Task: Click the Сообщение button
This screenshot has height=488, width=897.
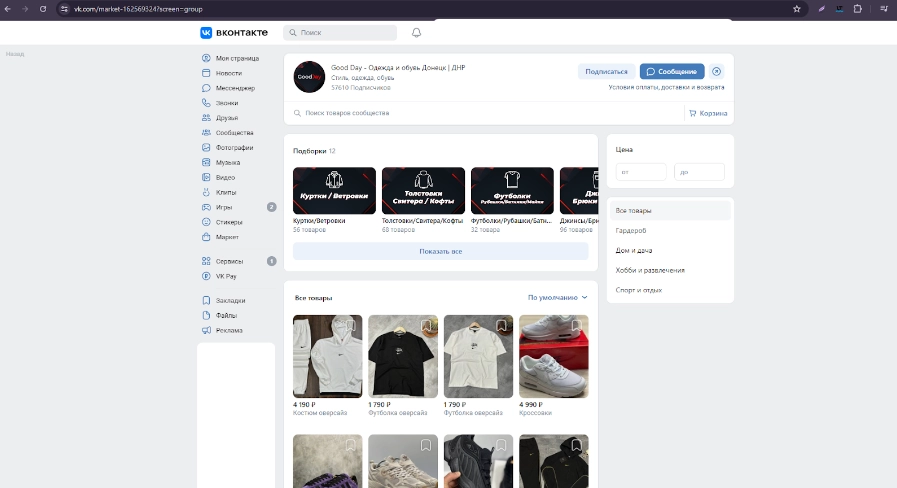Action: pyautogui.click(x=672, y=72)
